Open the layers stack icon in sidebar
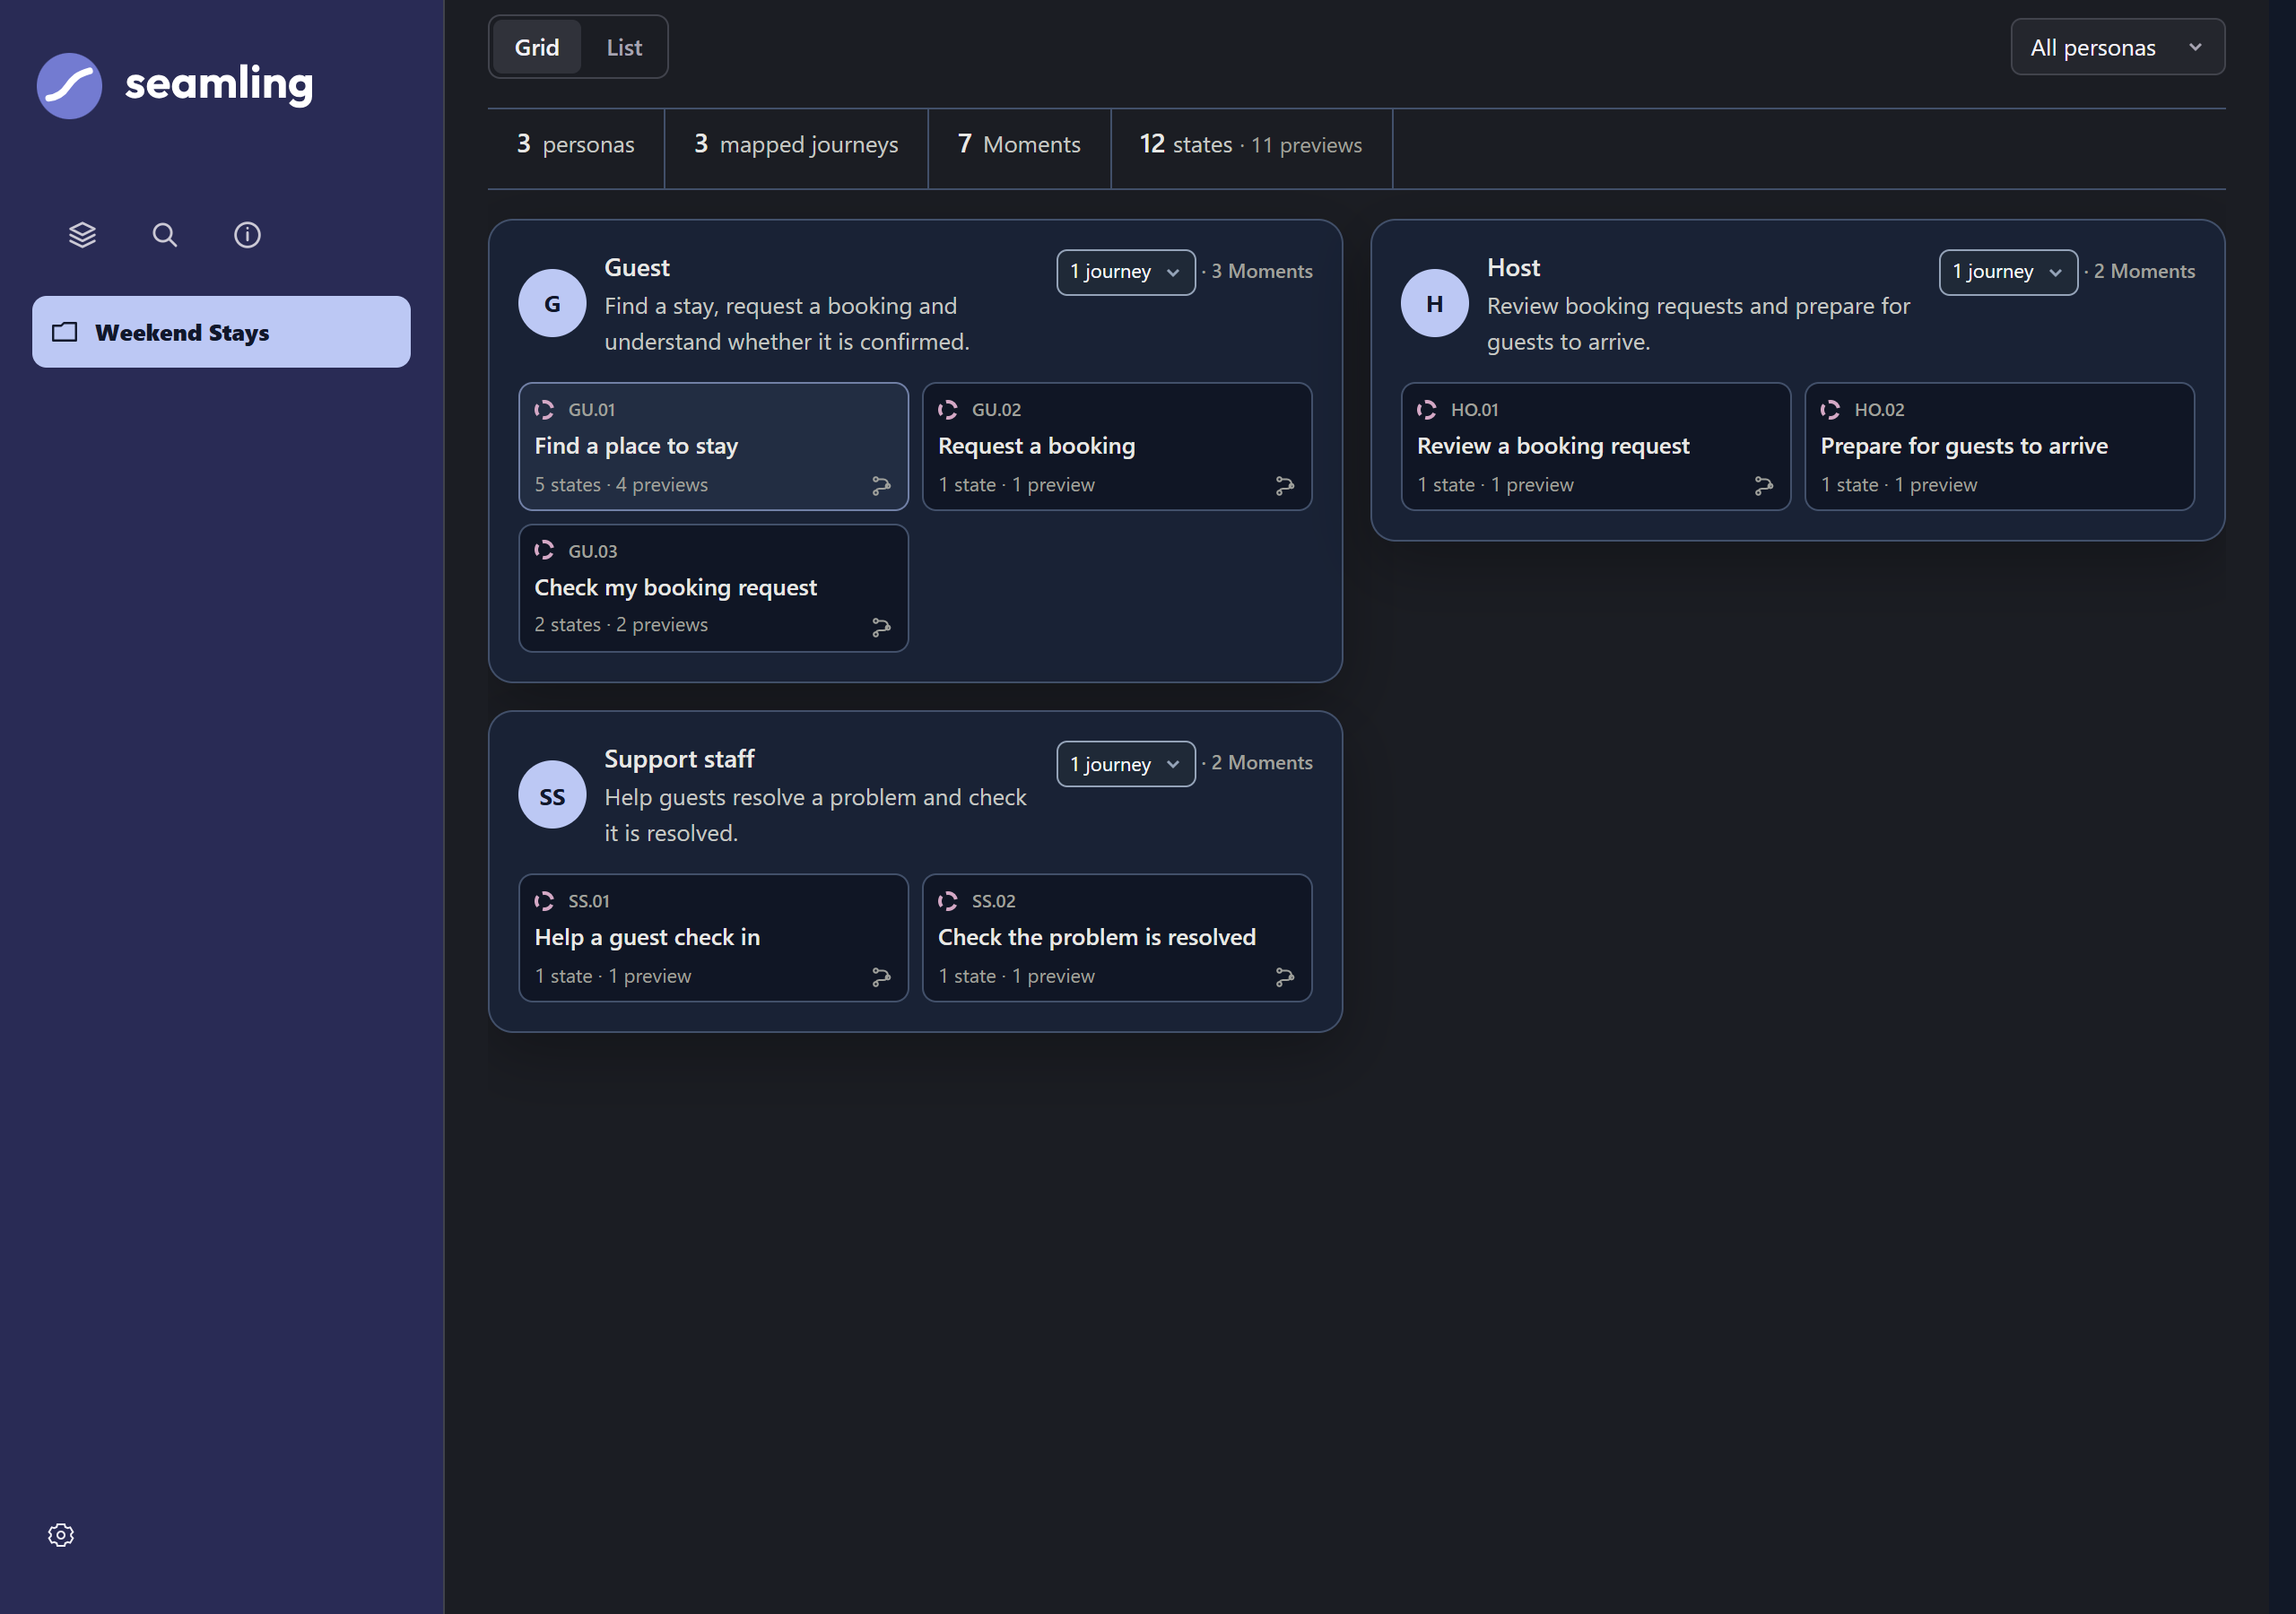This screenshot has width=2296, height=1614. pyautogui.click(x=82, y=235)
